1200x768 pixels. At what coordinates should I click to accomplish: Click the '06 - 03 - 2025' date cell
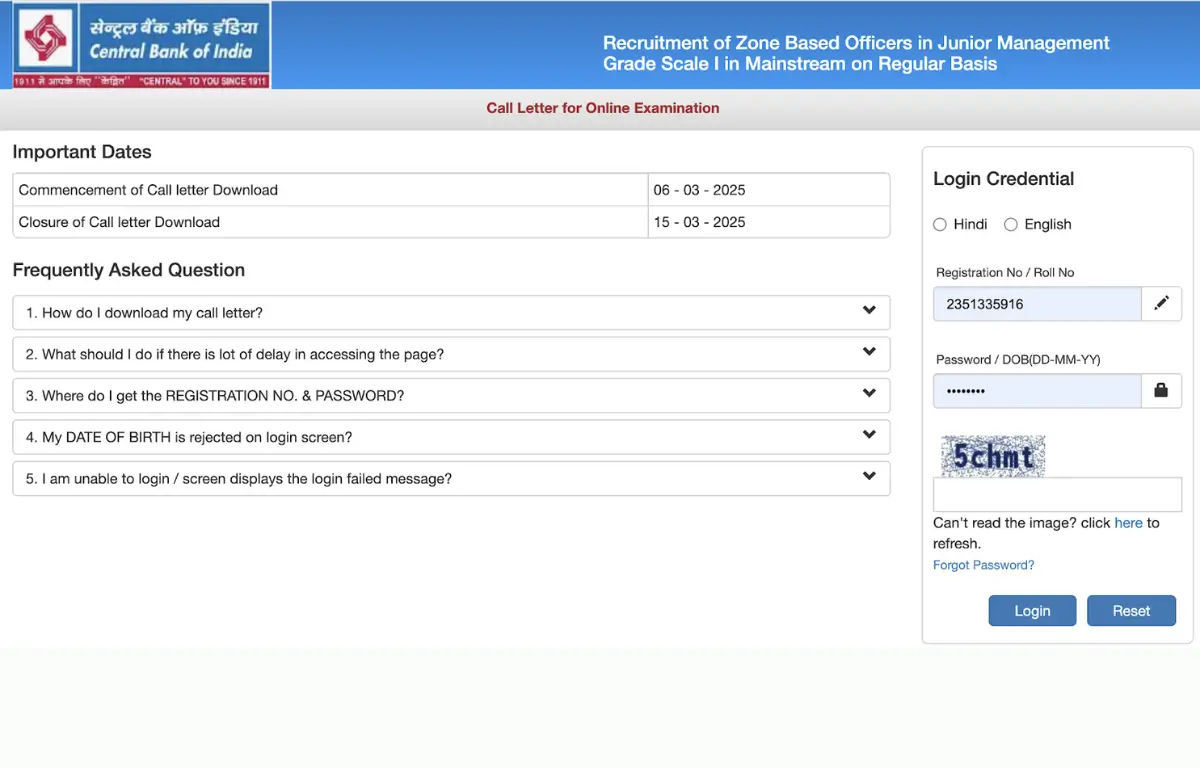pyautogui.click(x=768, y=190)
